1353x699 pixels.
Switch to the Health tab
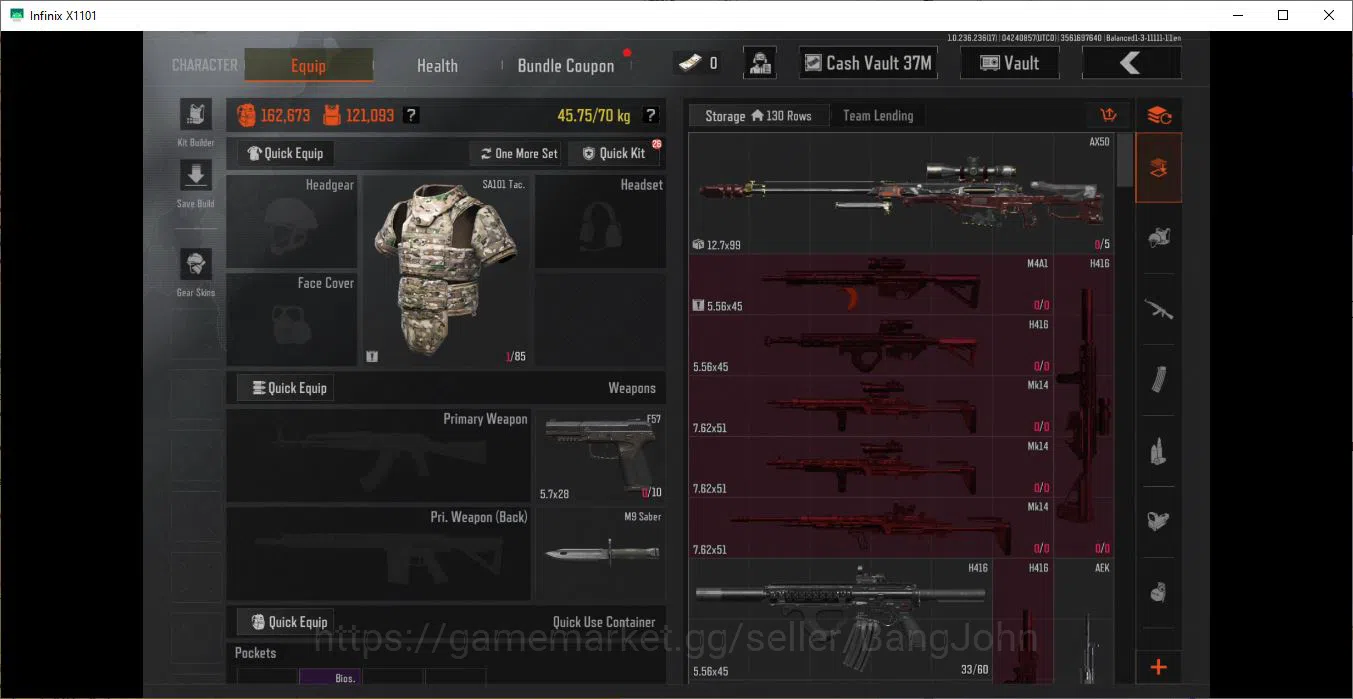437,65
